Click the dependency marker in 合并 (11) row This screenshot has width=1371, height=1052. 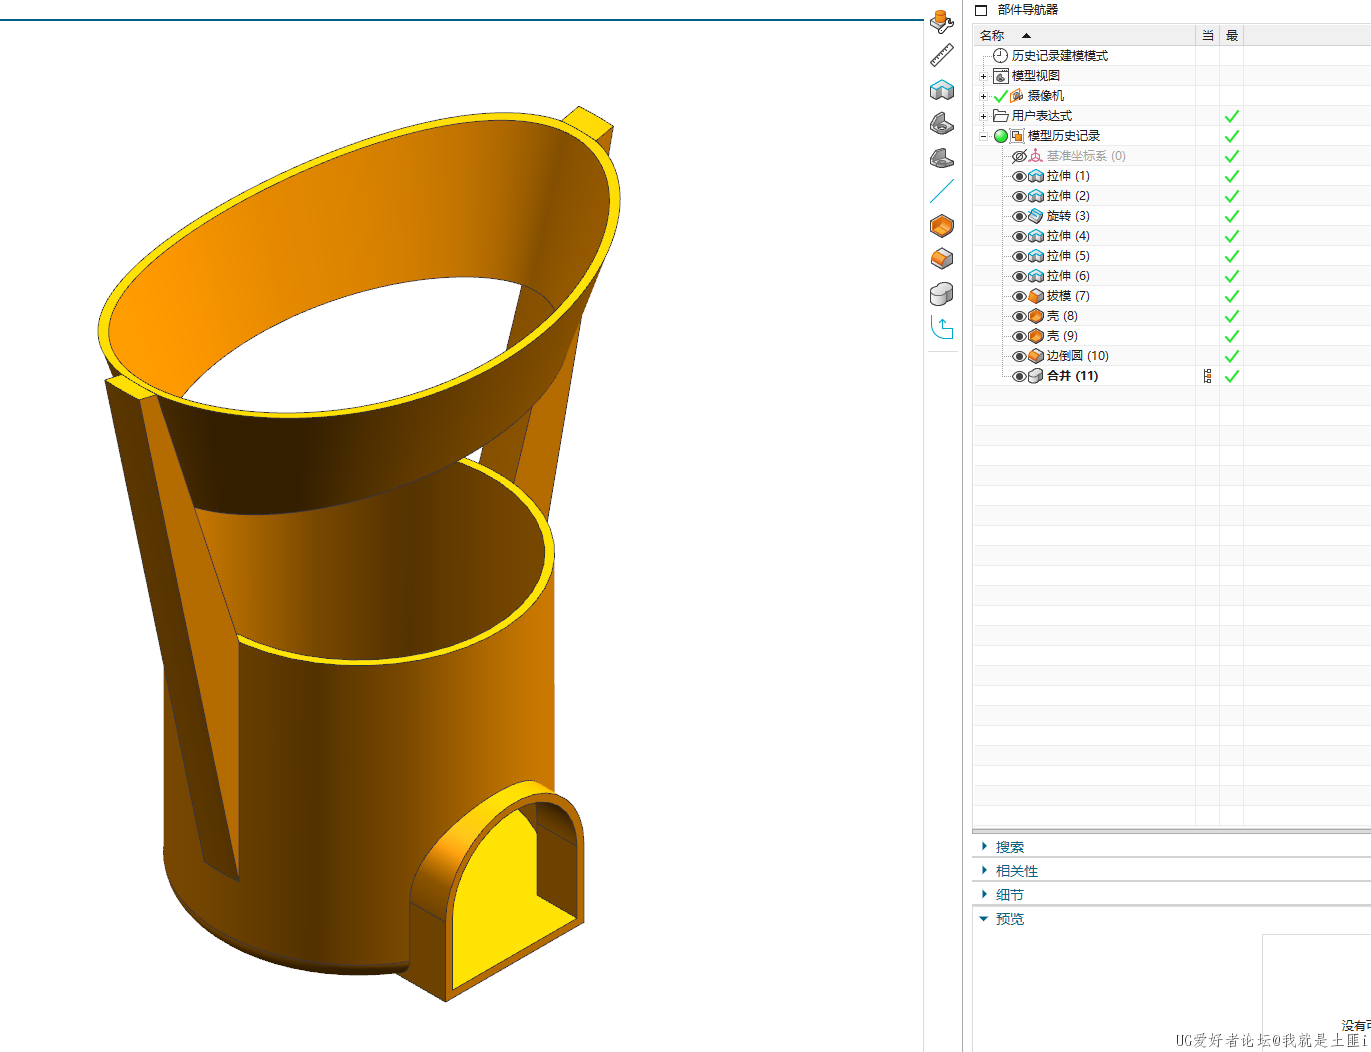click(1208, 376)
